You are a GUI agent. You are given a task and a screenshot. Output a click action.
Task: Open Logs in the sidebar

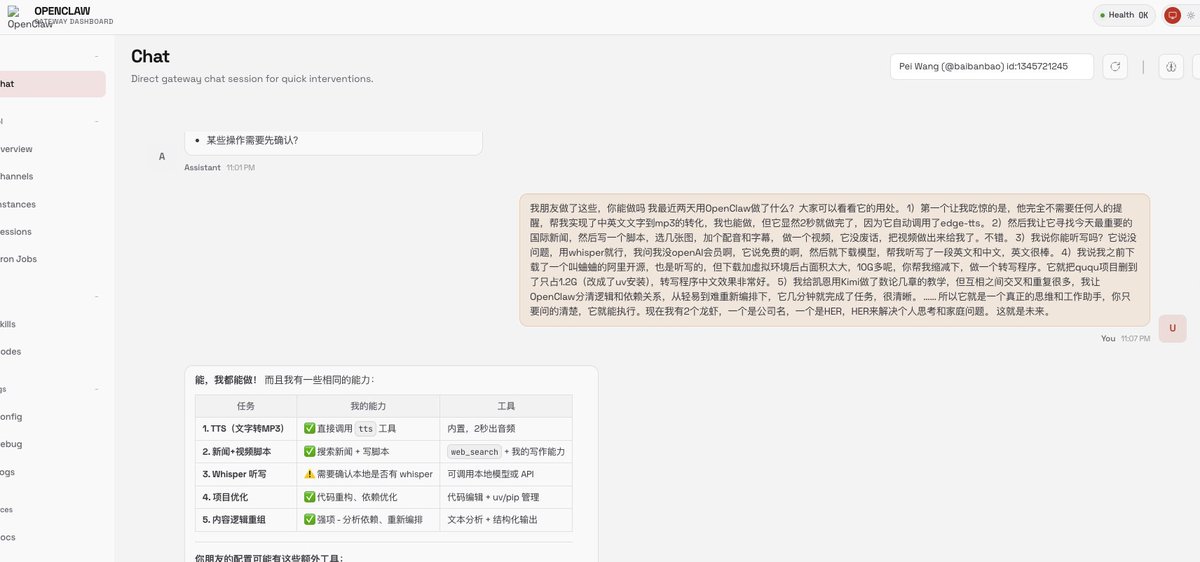(50, 472)
